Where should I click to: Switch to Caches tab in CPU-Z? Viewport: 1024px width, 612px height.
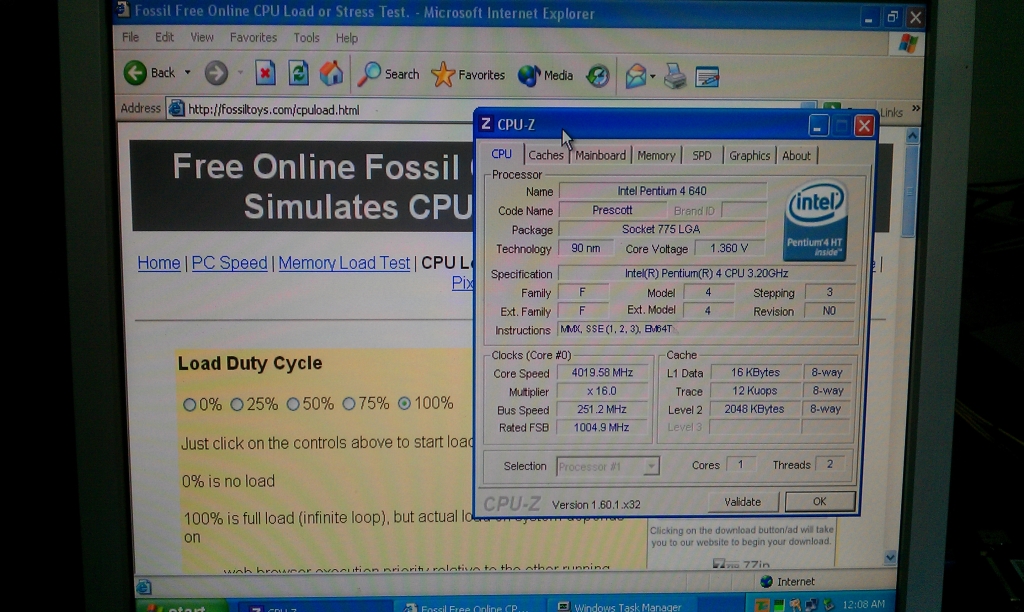pos(546,155)
